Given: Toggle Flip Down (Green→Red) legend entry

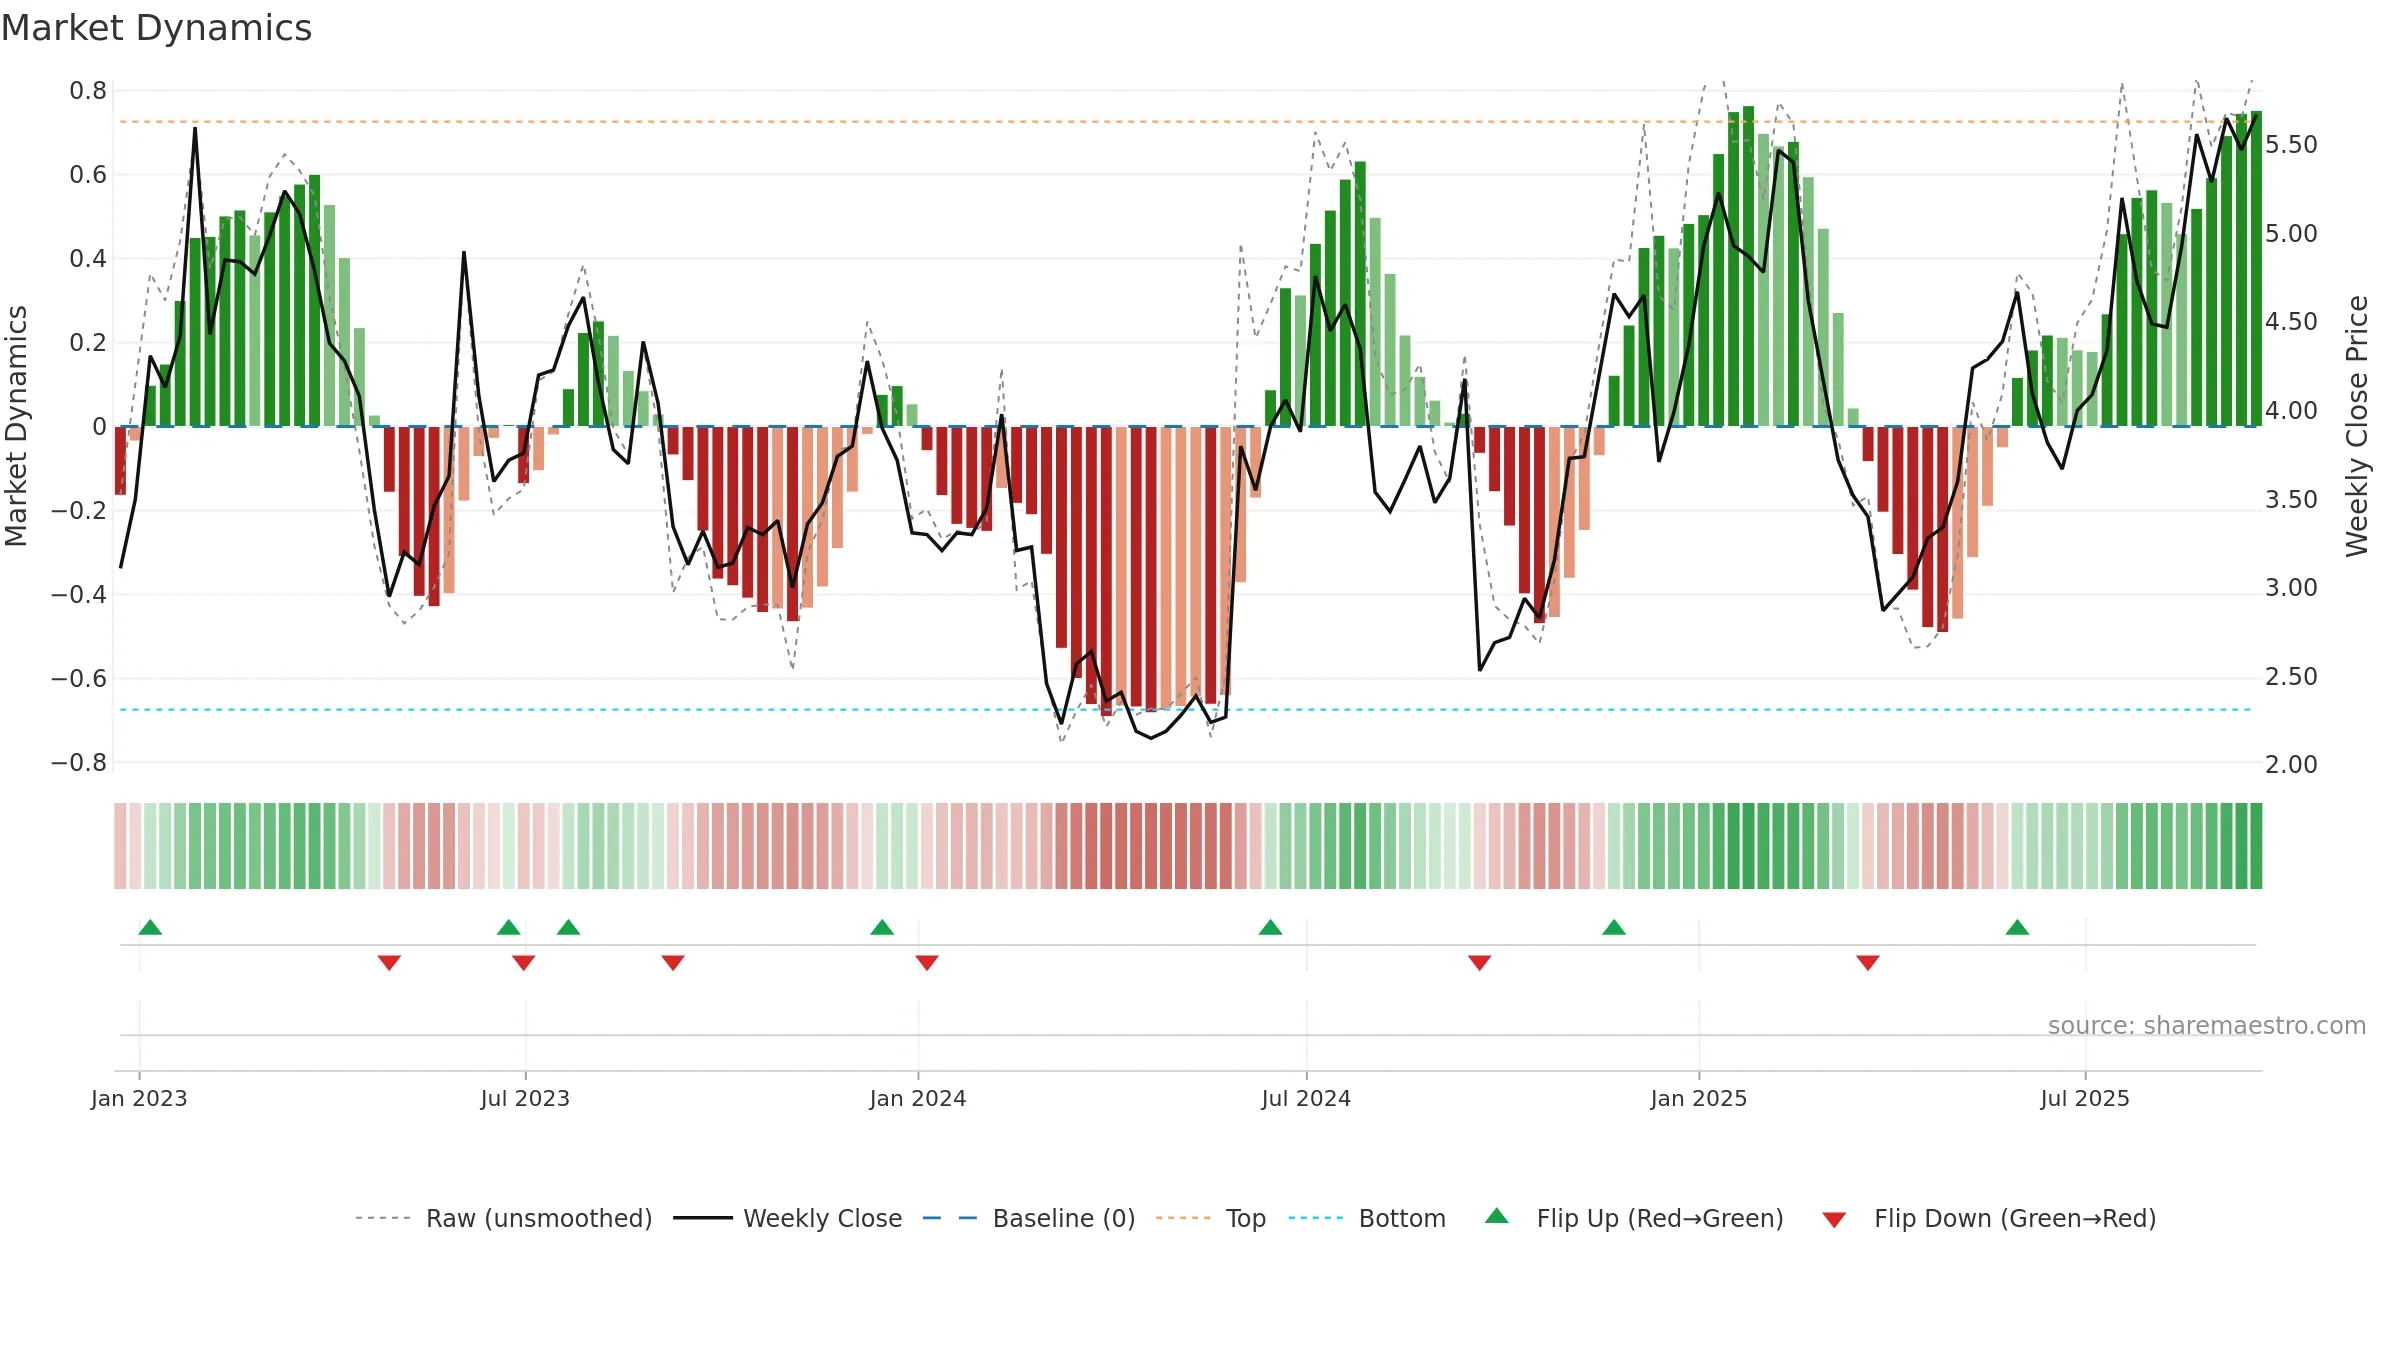Looking at the screenshot, I should coord(1988,1218).
